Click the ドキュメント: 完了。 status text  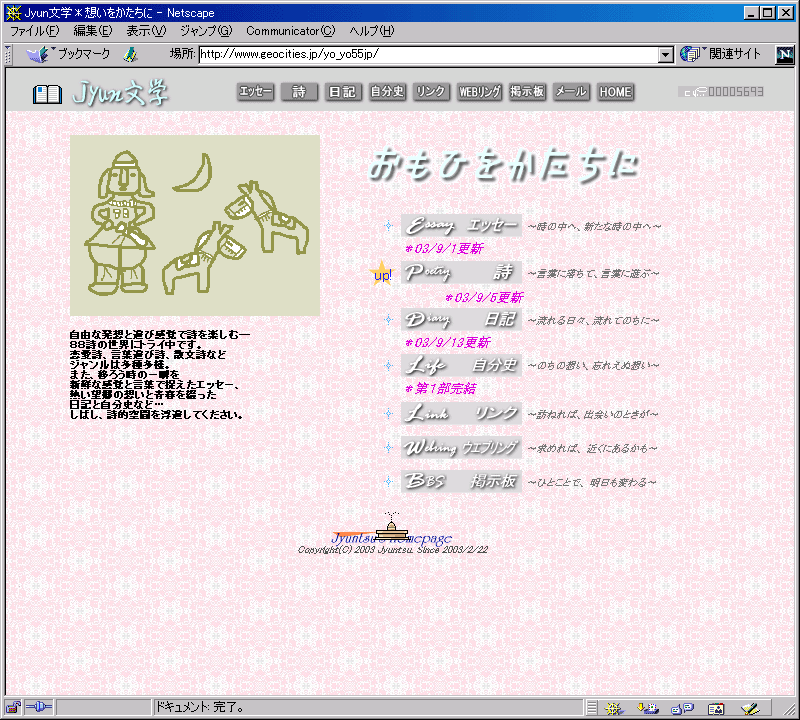point(199,707)
